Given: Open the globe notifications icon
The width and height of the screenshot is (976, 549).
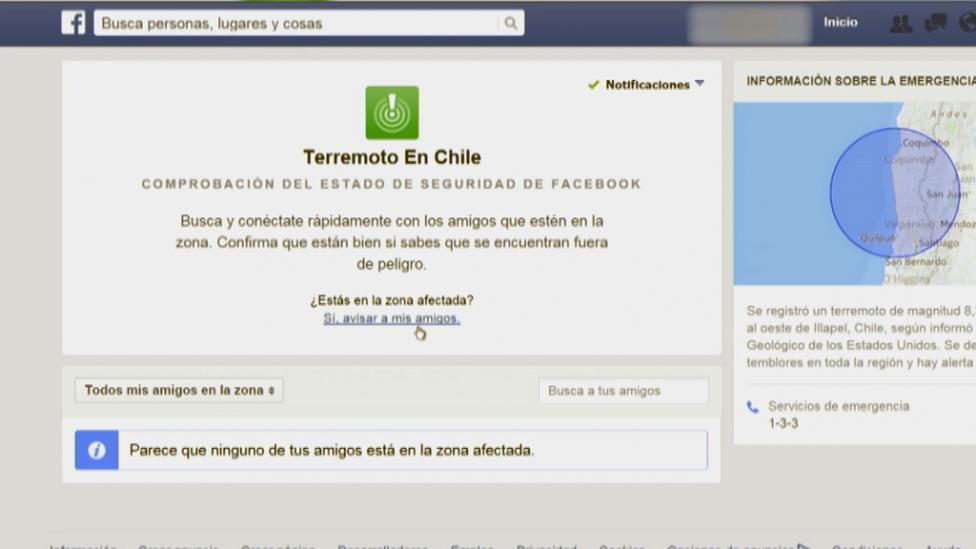Looking at the screenshot, I should coord(968,23).
